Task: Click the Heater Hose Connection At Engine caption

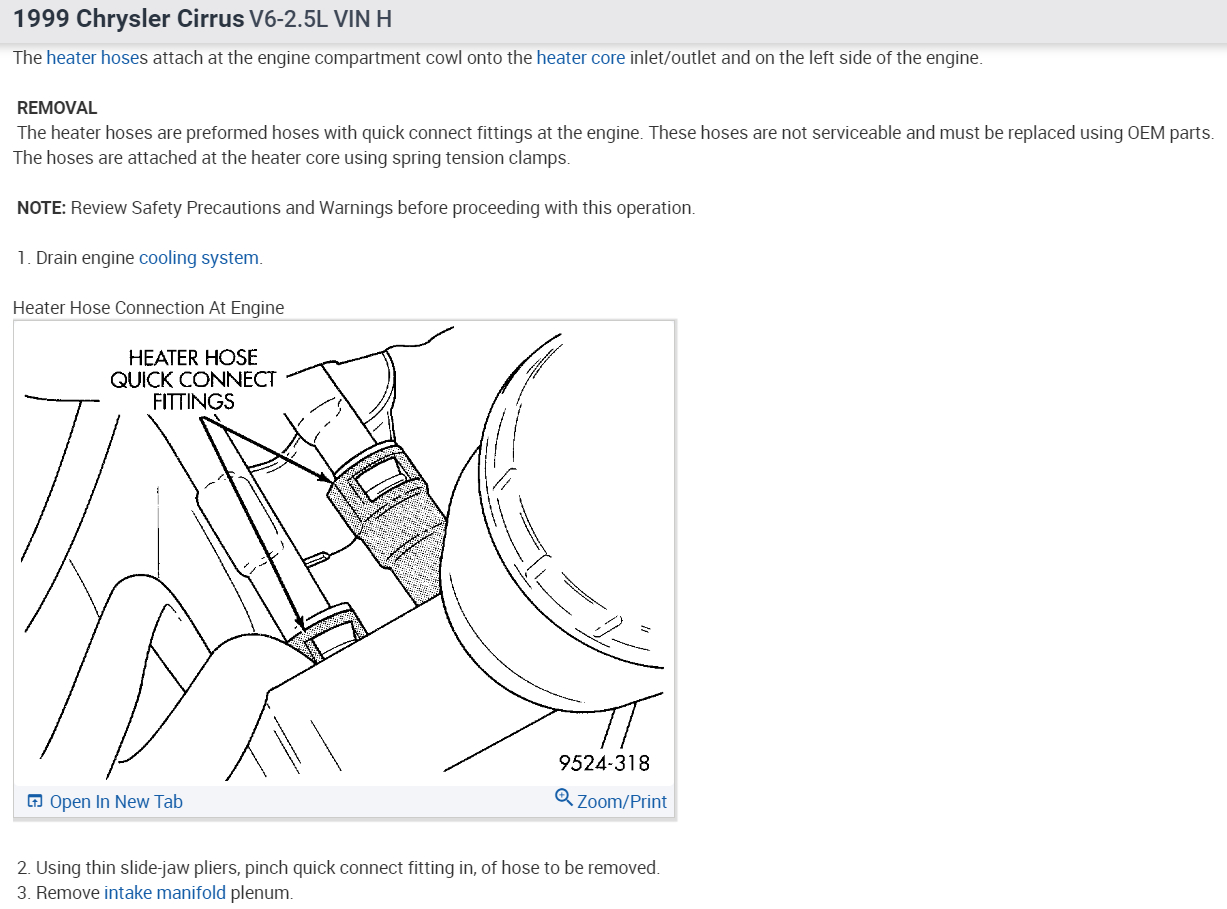Action: (148, 308)
